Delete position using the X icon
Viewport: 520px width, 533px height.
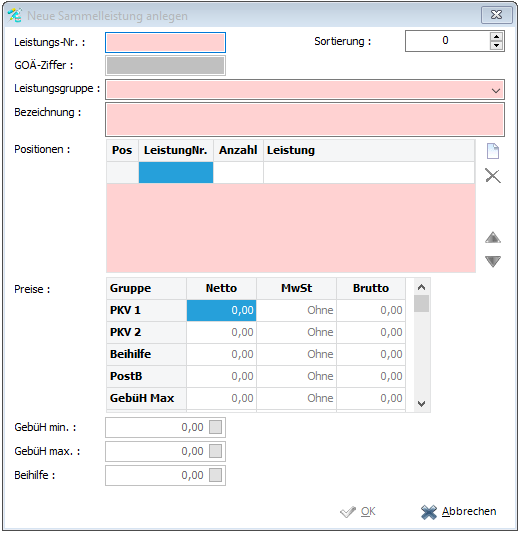(493, 176)
